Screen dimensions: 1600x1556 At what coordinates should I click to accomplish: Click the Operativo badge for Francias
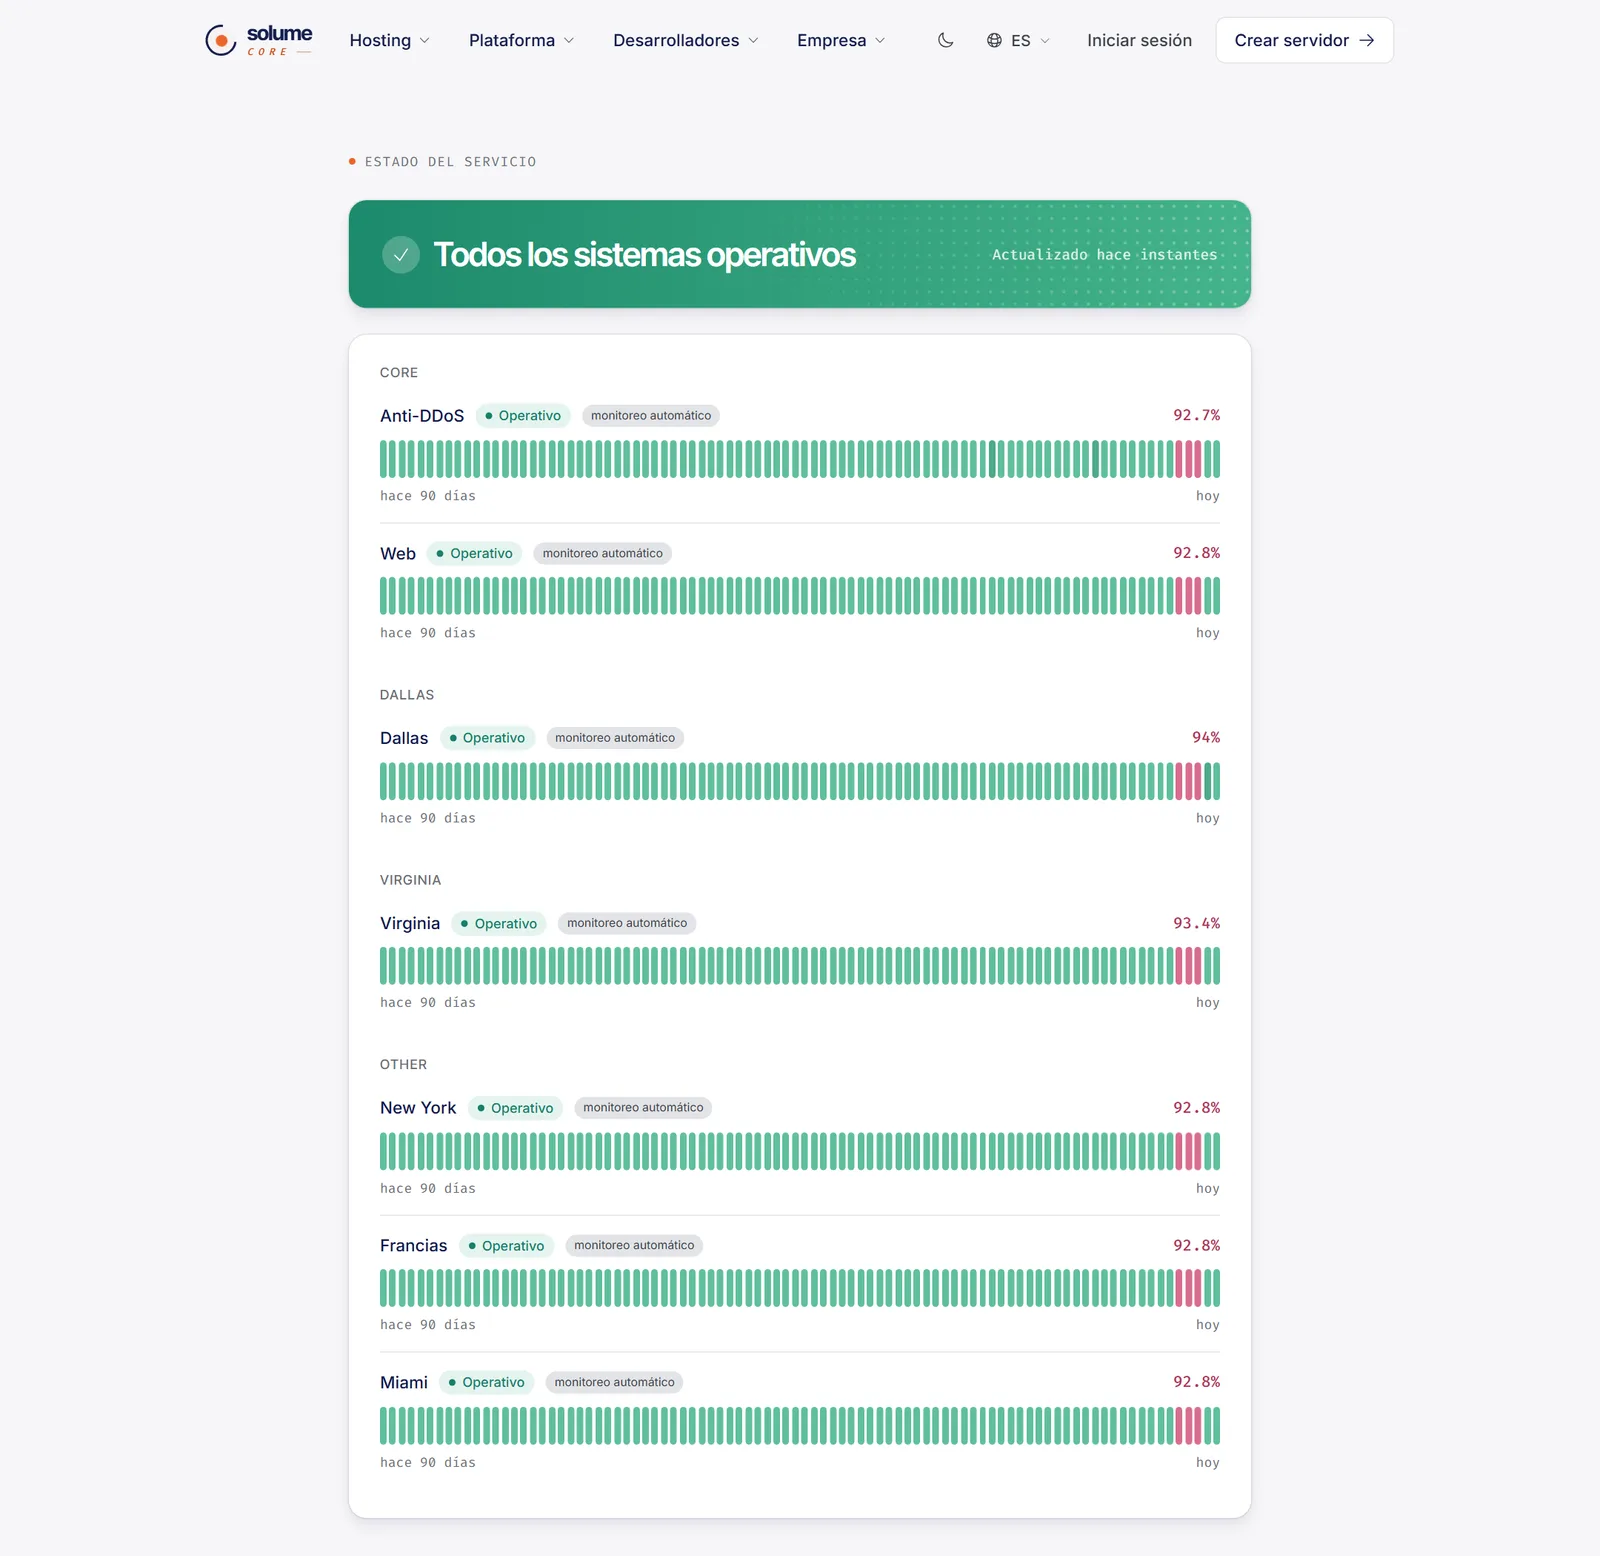pyautogui.click(x=506, y=1246)
